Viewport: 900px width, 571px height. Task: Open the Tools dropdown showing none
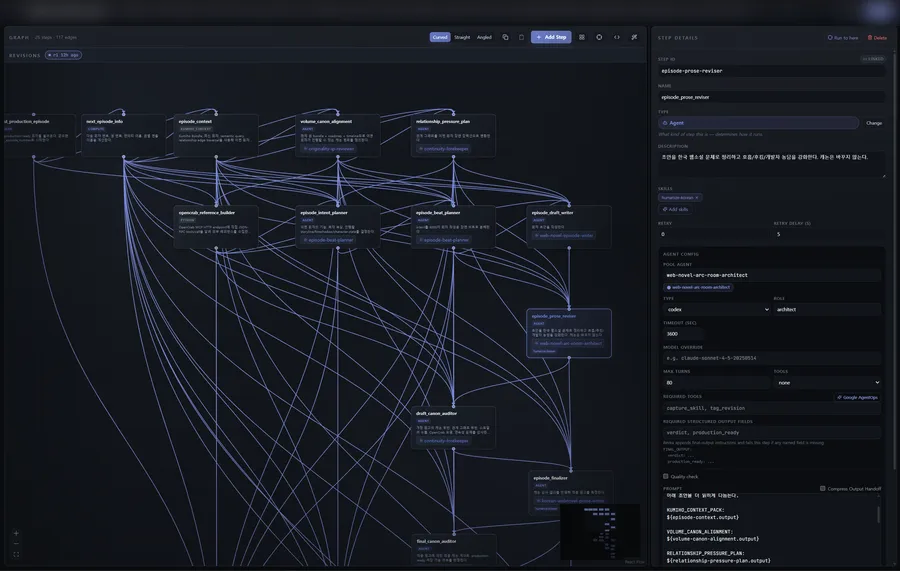point(827,382)
